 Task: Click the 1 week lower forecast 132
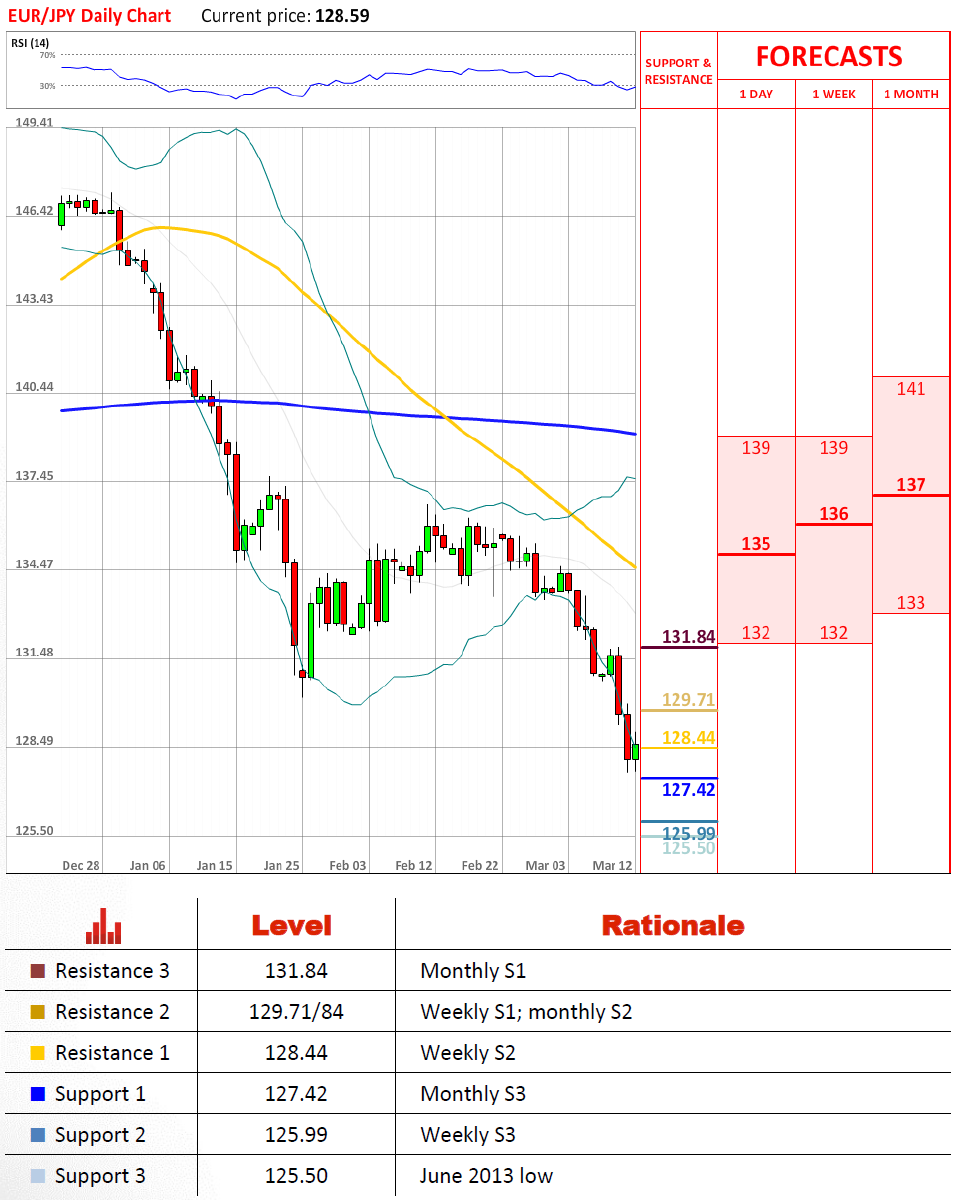(x=833, y=633)
